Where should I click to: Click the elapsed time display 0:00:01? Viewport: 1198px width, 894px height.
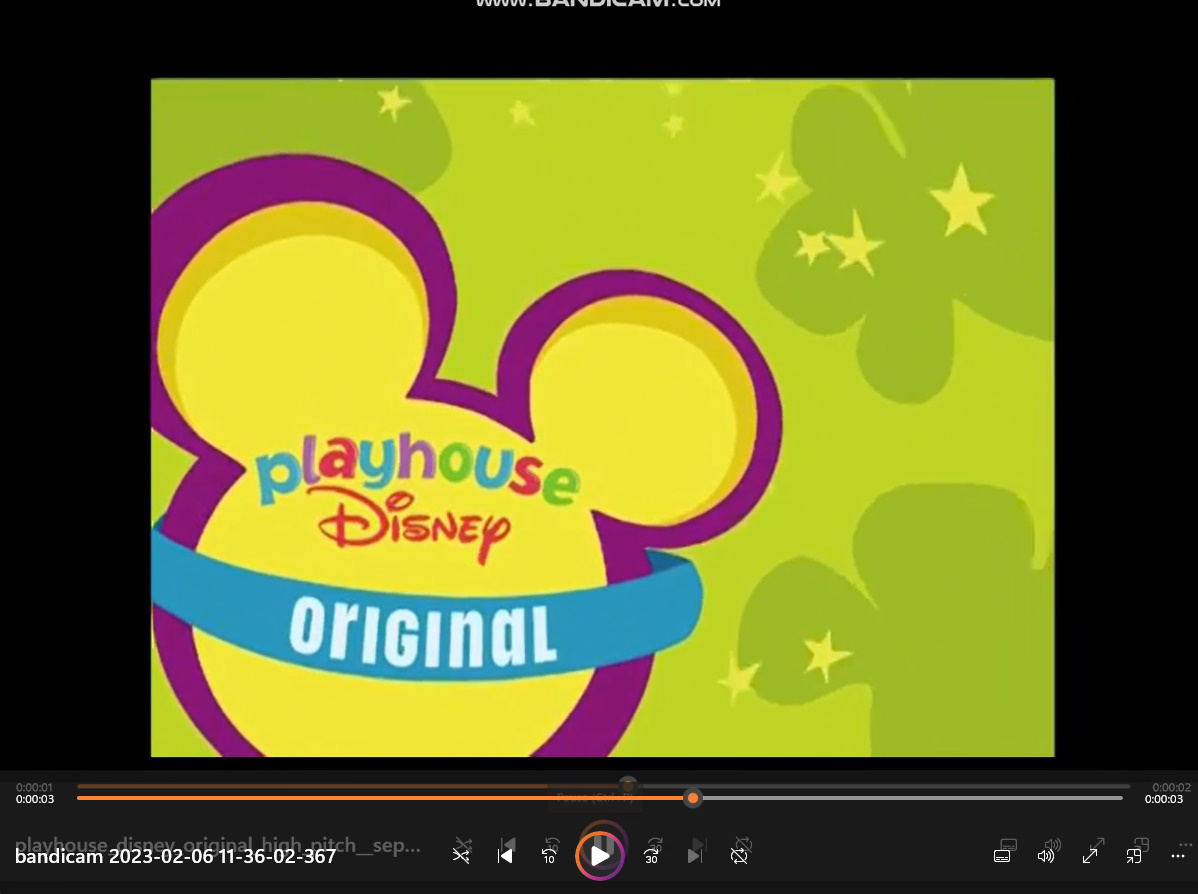(x=34, y=787)
